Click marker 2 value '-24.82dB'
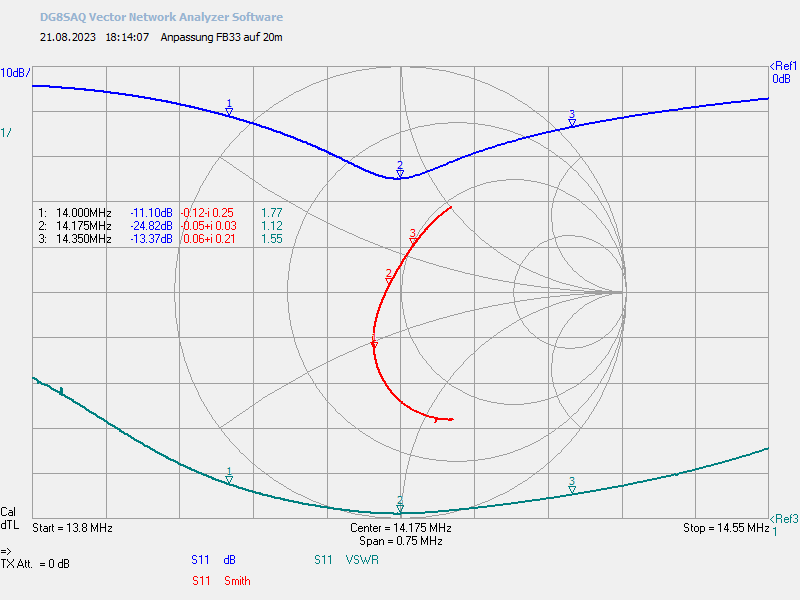800x600 pixels. (152, 226)
